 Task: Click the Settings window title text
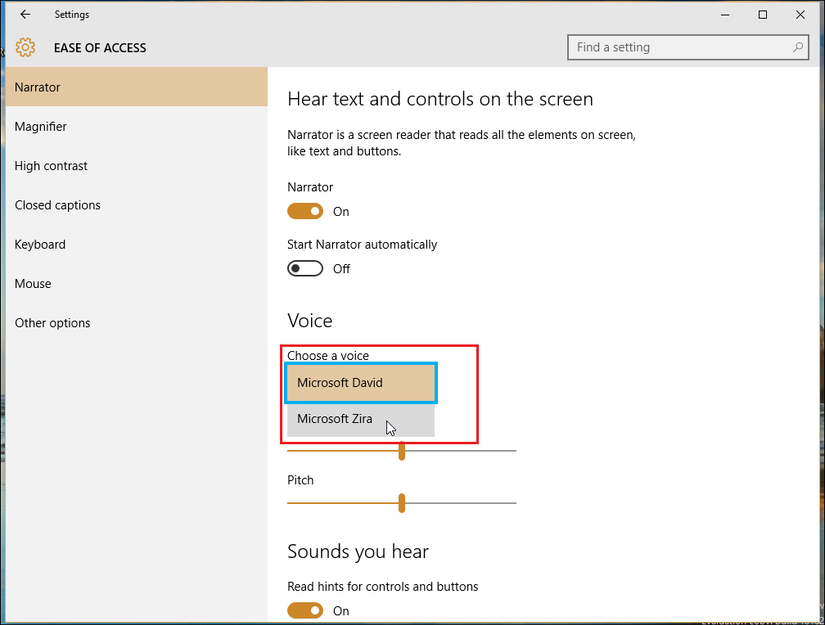pos(71,14)
